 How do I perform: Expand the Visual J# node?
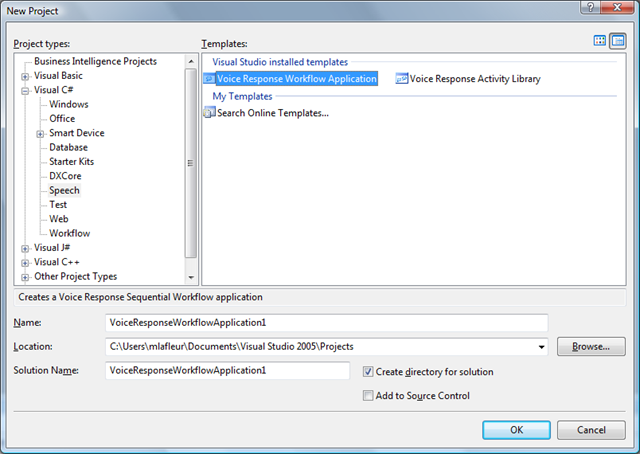(x=25, y=249)
